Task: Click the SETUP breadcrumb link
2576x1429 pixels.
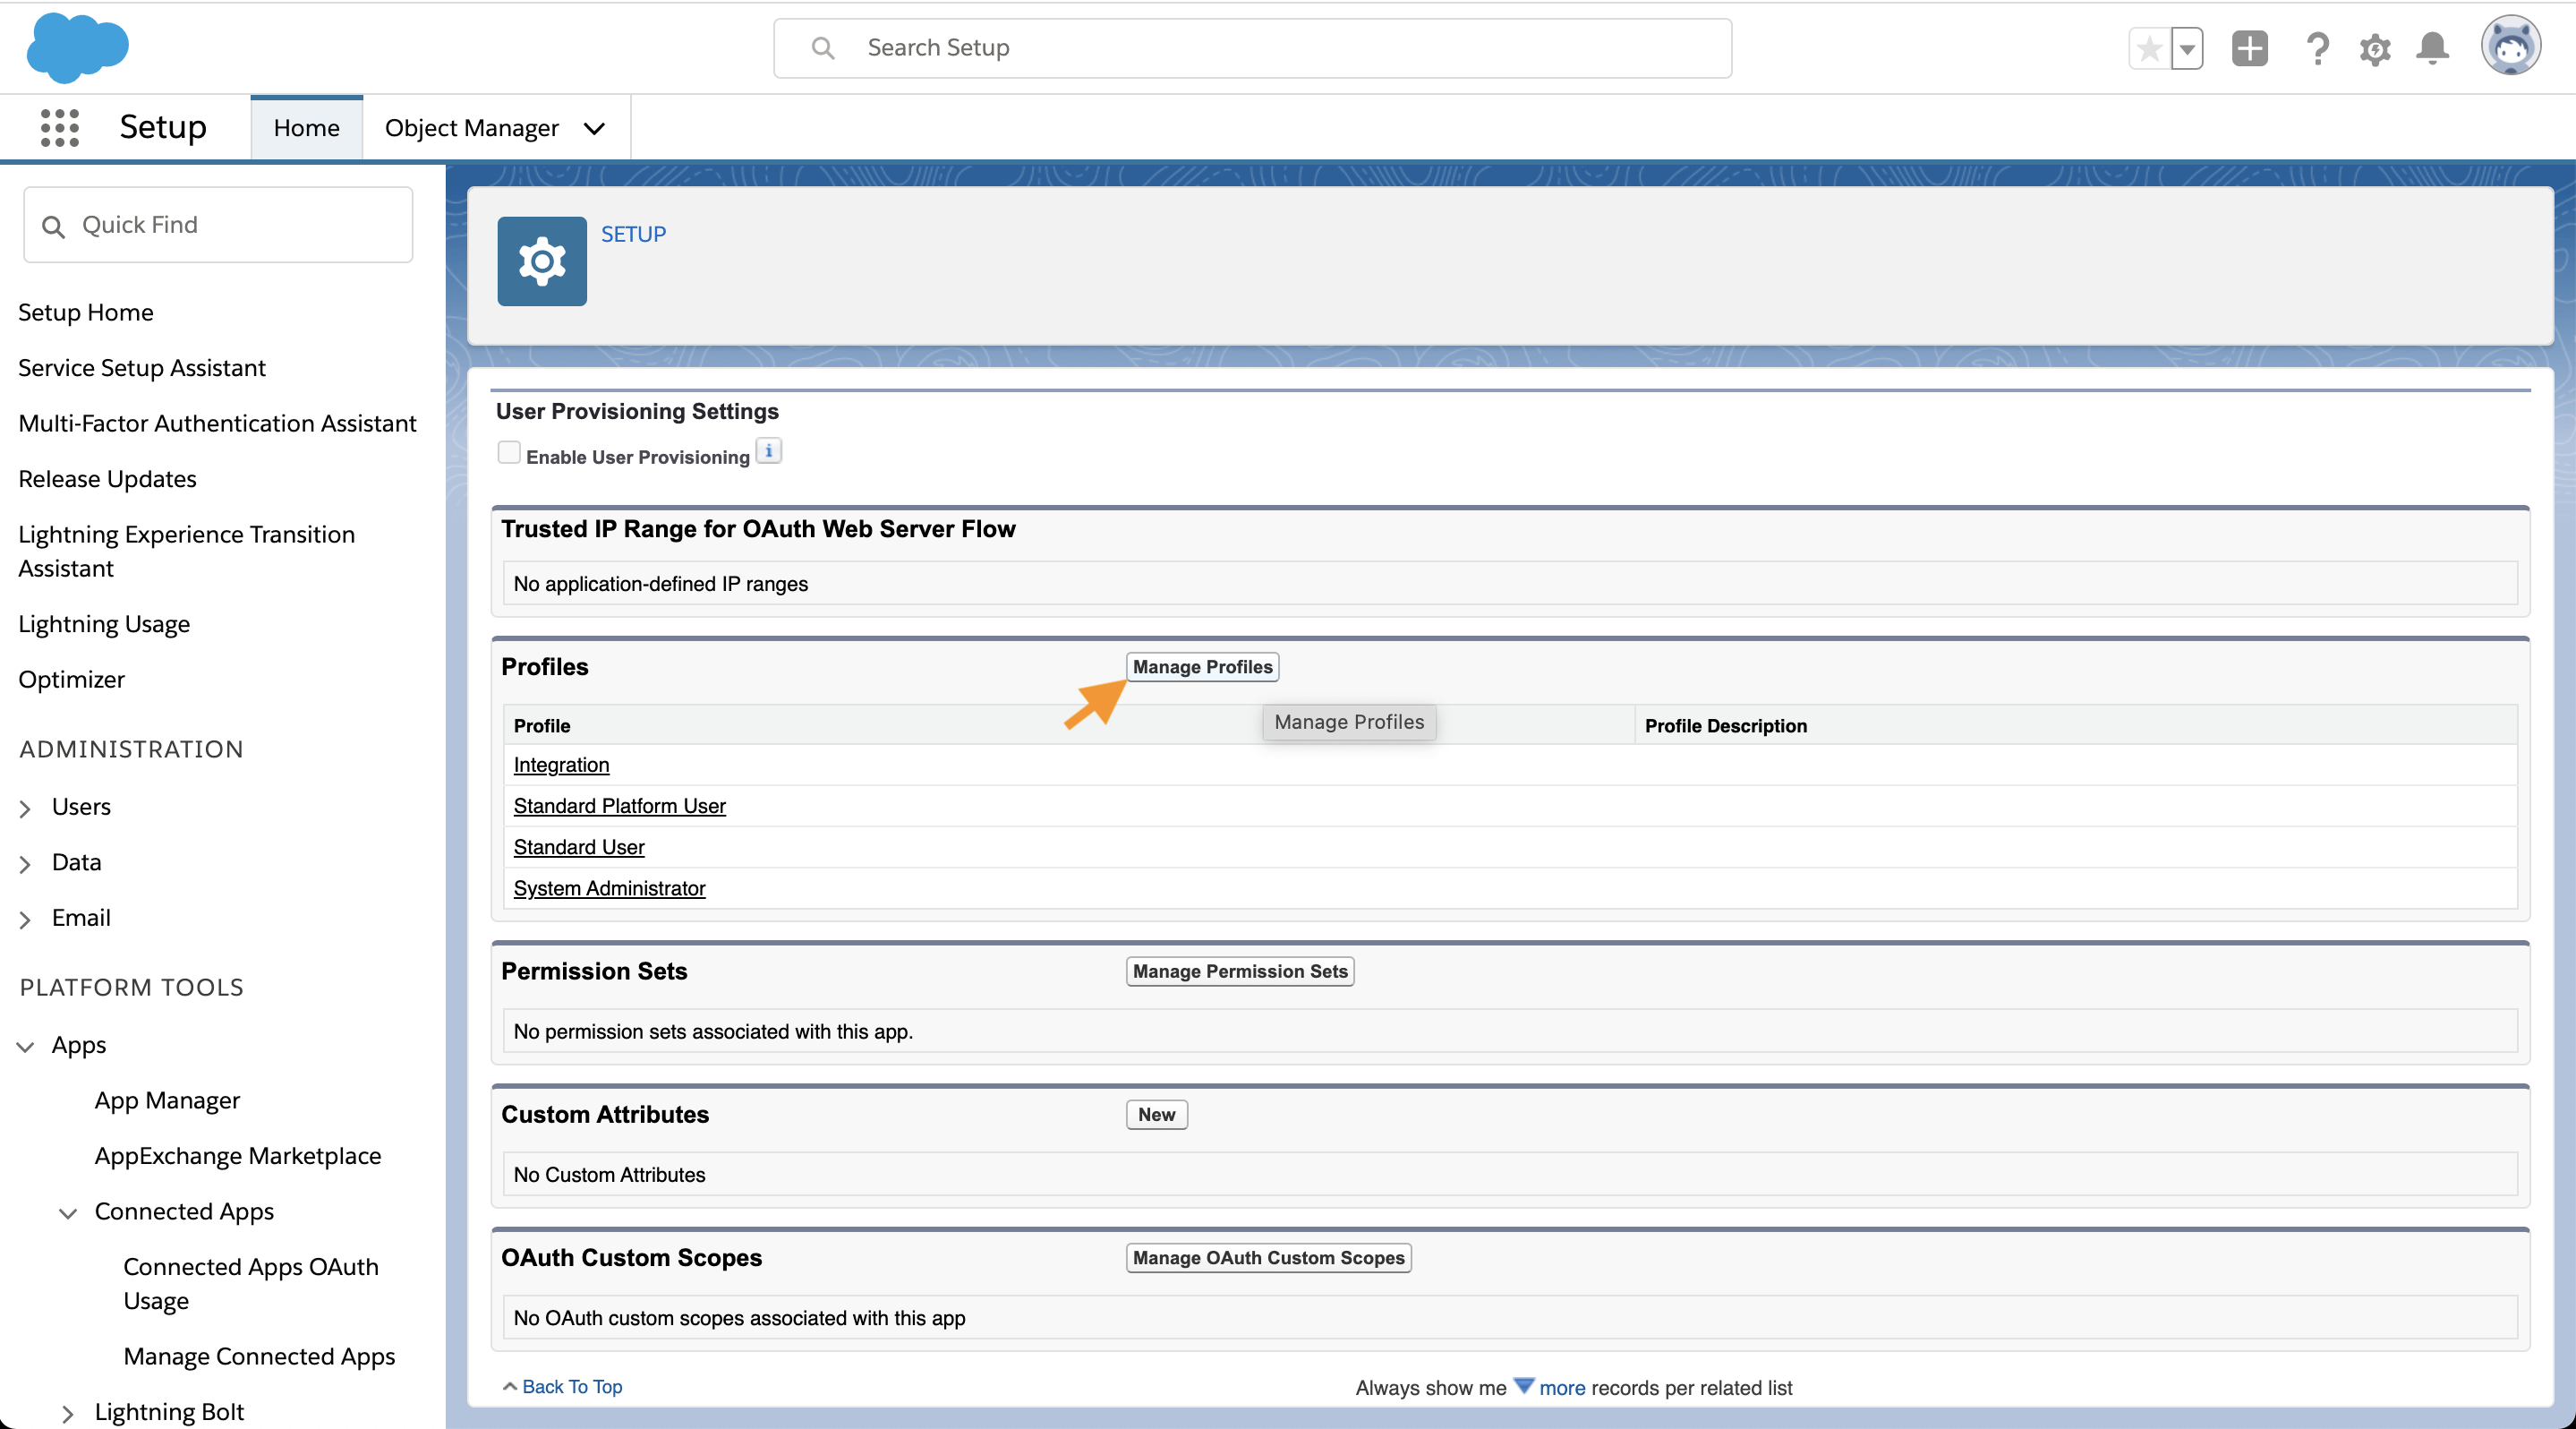Action: (633, 234)
